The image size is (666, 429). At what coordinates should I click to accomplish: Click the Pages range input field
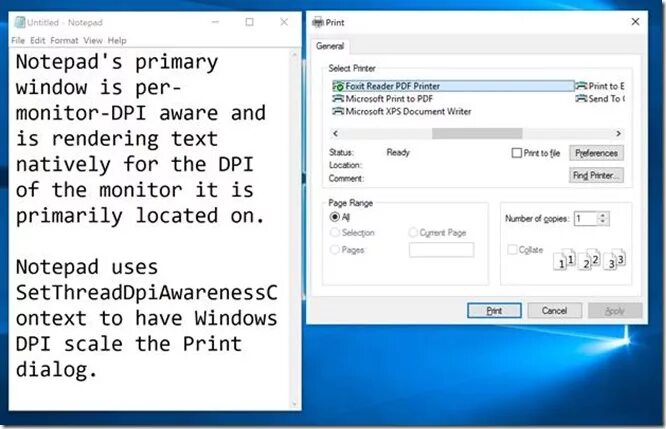click(x=441, y=250)
